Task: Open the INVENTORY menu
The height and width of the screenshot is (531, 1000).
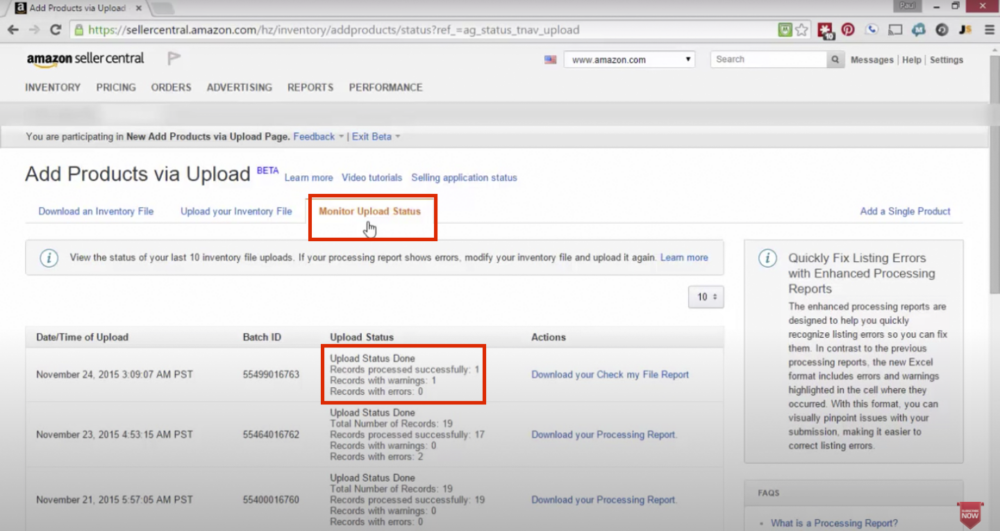Action: [53, 87]
